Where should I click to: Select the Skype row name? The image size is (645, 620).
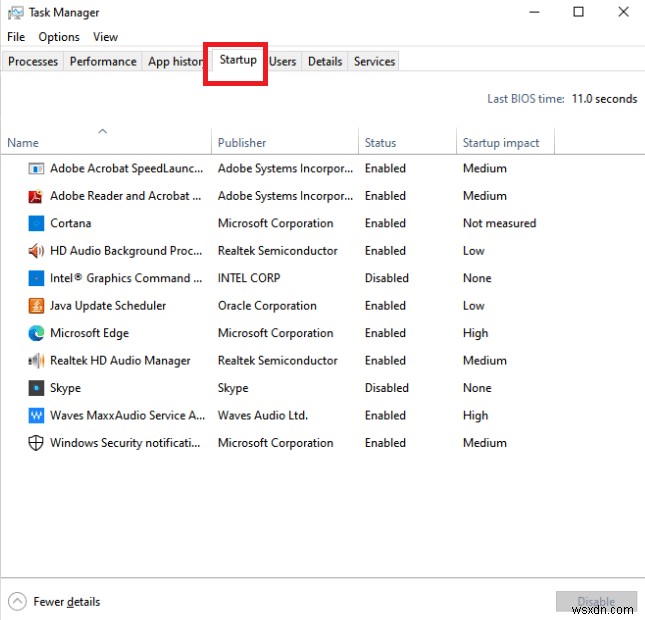click(x=65, y=388)
